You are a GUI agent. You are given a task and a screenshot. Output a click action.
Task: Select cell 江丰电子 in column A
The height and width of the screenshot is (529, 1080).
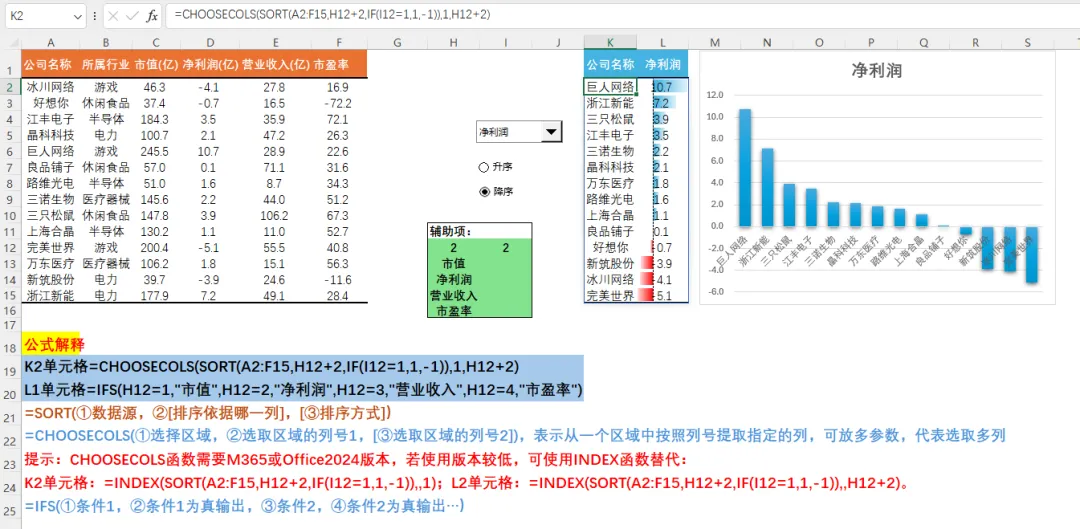50,119
